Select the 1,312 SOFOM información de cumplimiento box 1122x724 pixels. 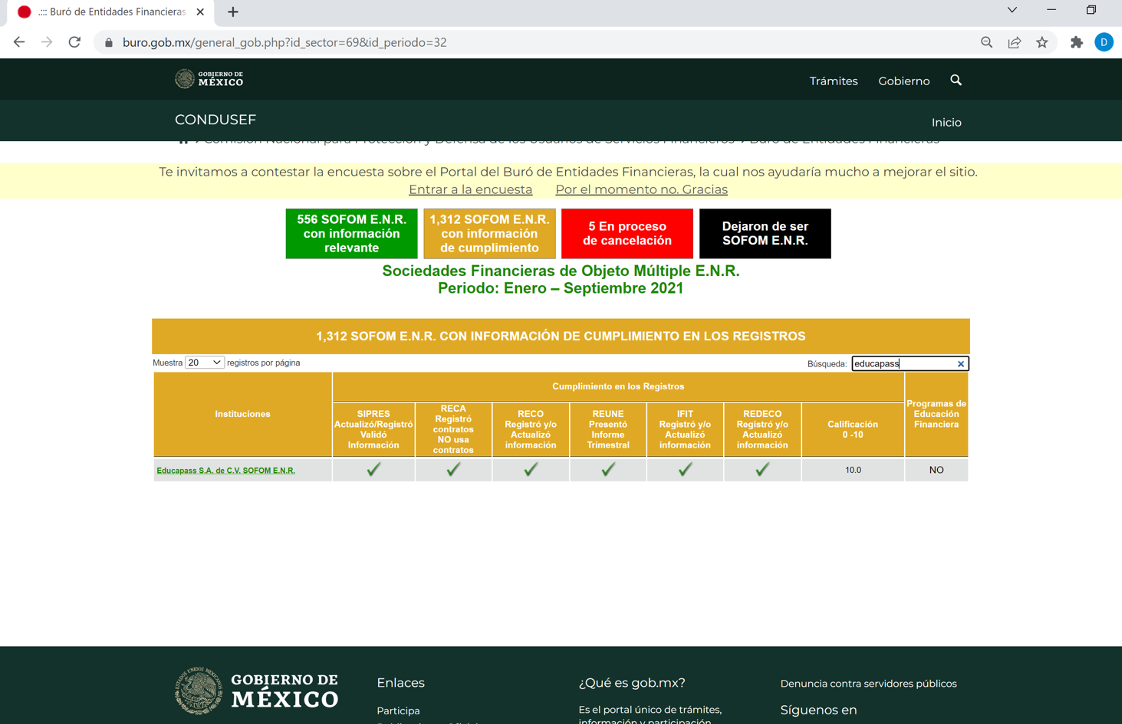point(489,233)
